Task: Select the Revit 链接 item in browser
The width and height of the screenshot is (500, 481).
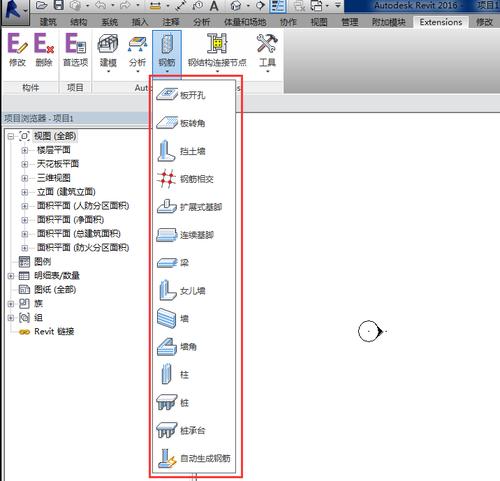Action: pos(47,332)
